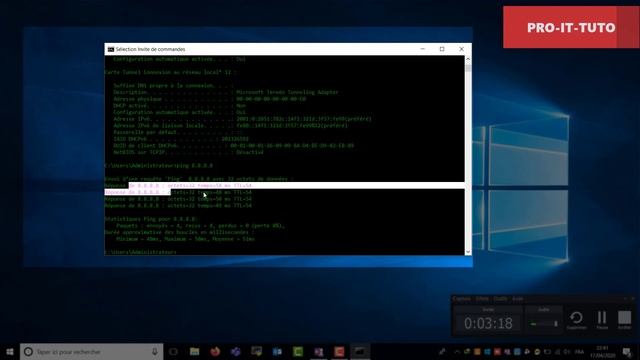Open the recorder Capture menu
Viewport: 640px width, 360px height.
coord(462,299)
